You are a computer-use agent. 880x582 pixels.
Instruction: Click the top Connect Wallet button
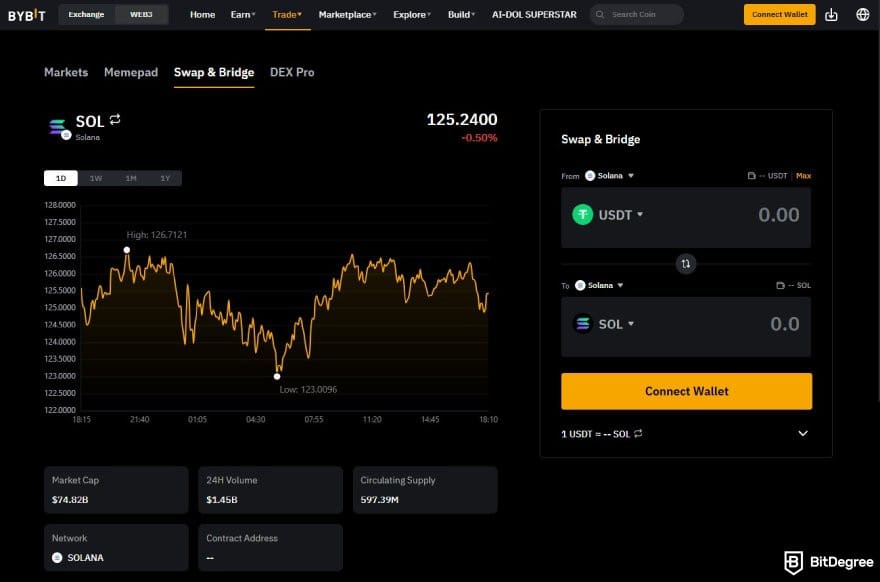coord(780,15)
